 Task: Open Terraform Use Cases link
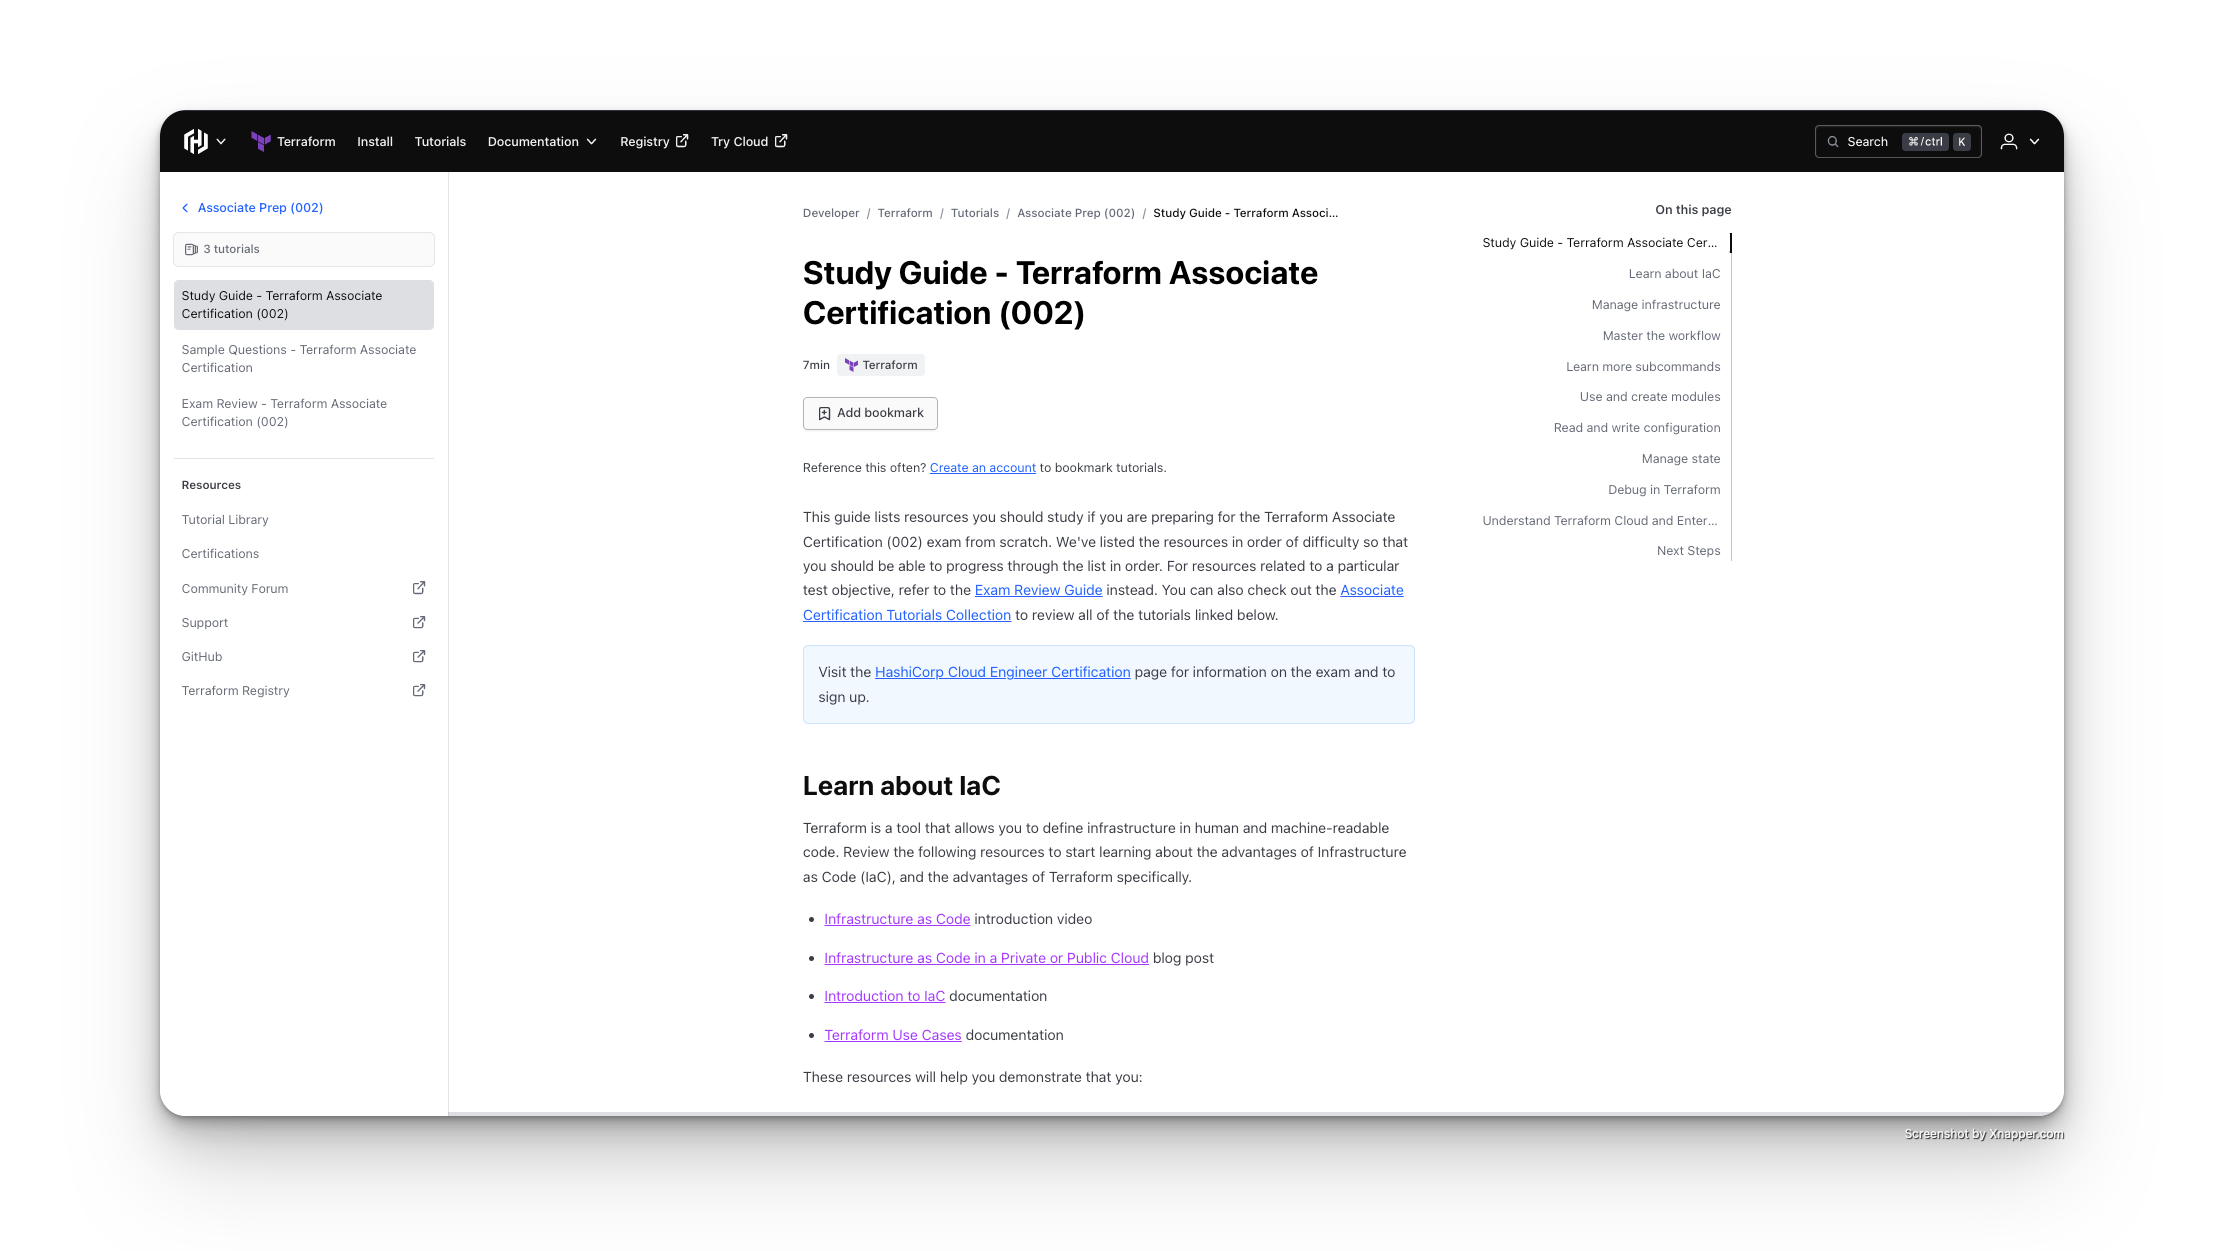click(892, 1036)
